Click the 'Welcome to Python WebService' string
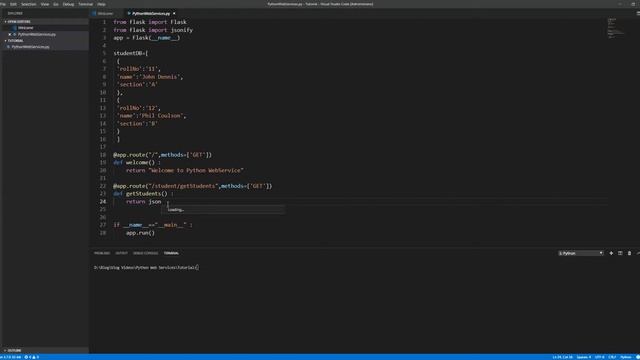Viewport: 640px width, 360px height. coord(196,170)
